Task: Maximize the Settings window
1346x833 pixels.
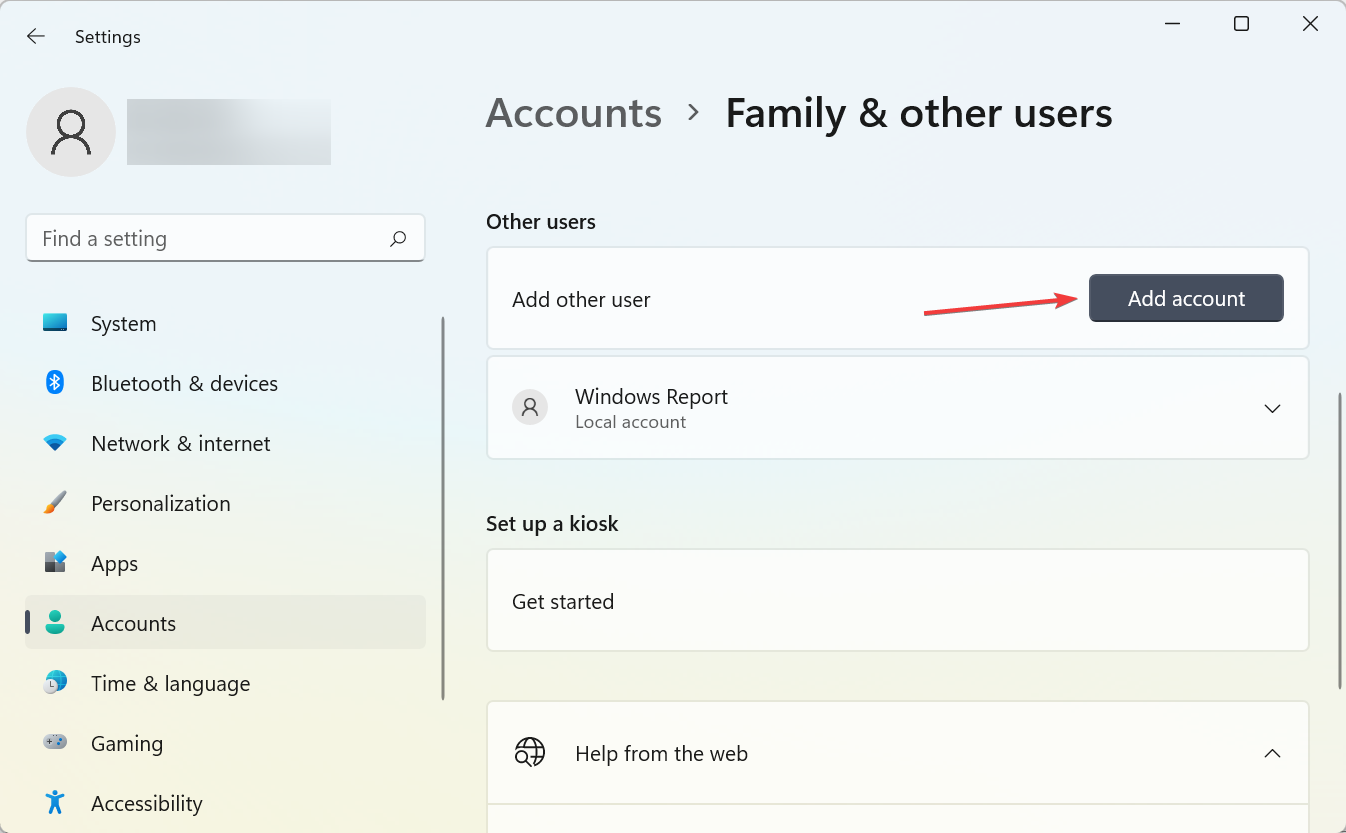Action: pyautogui.click(x=1241, y=24)
